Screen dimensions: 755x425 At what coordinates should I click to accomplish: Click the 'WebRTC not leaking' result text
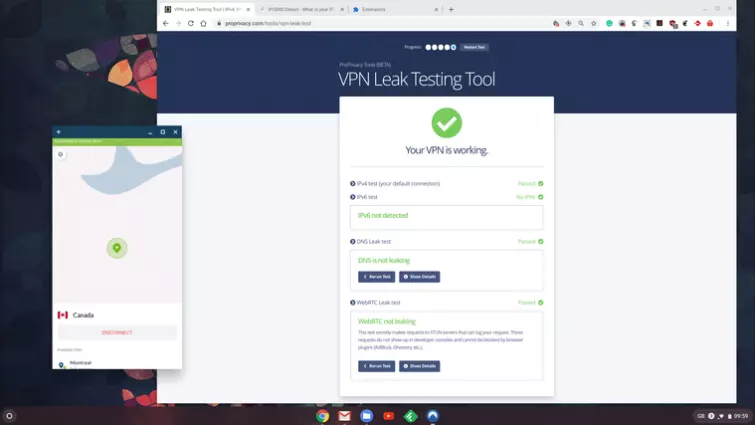coord(387,322)
